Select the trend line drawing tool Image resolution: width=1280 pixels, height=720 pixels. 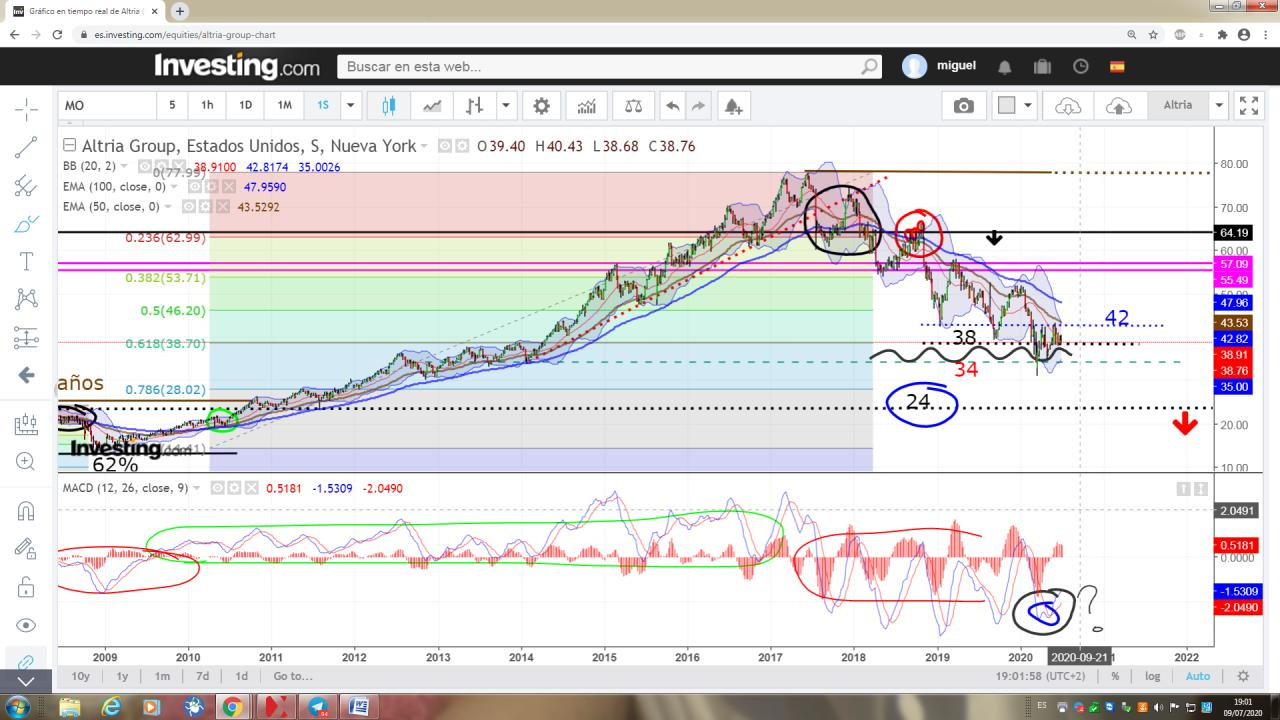pos(26,147)
